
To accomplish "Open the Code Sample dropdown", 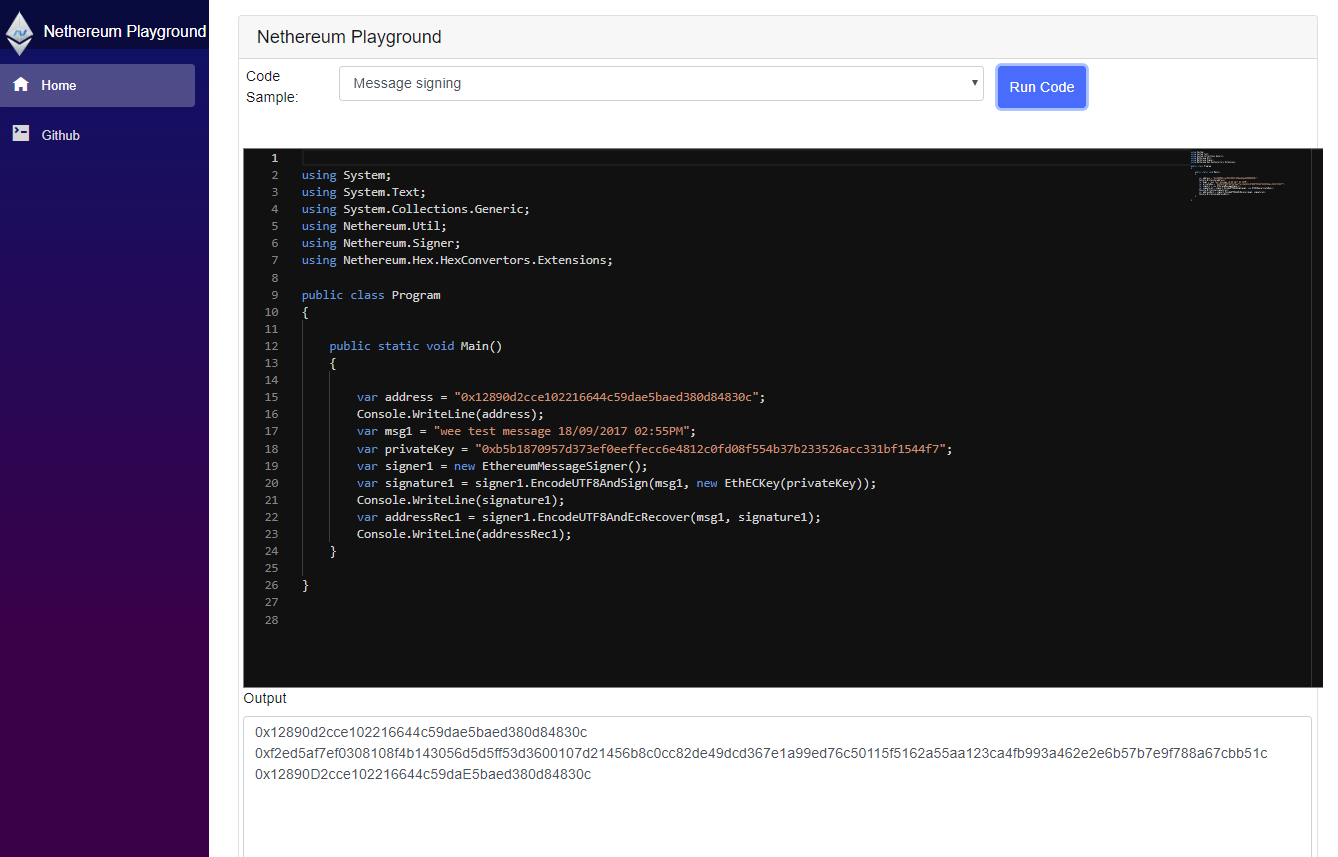I will (661, 84).
